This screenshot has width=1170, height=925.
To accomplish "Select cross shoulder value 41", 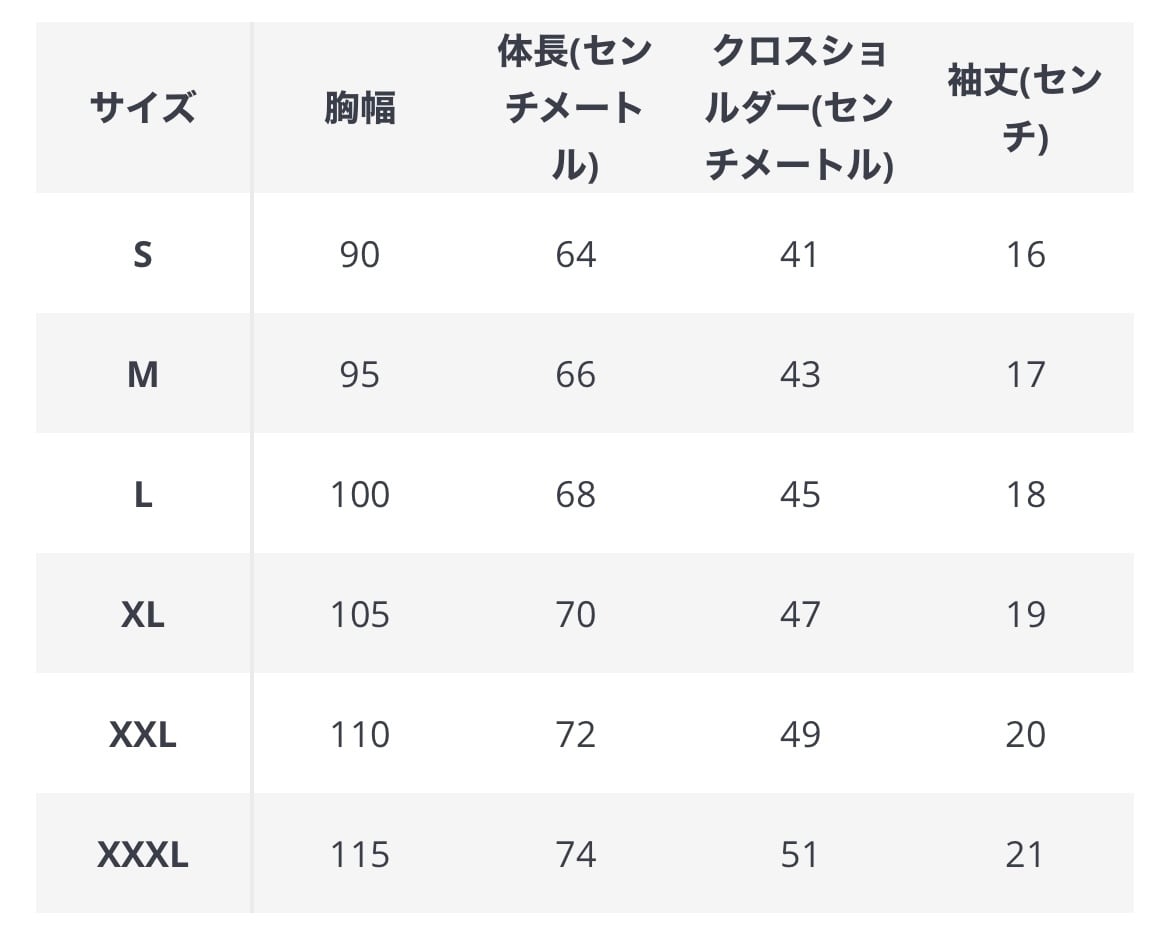I will pos(799,255).
